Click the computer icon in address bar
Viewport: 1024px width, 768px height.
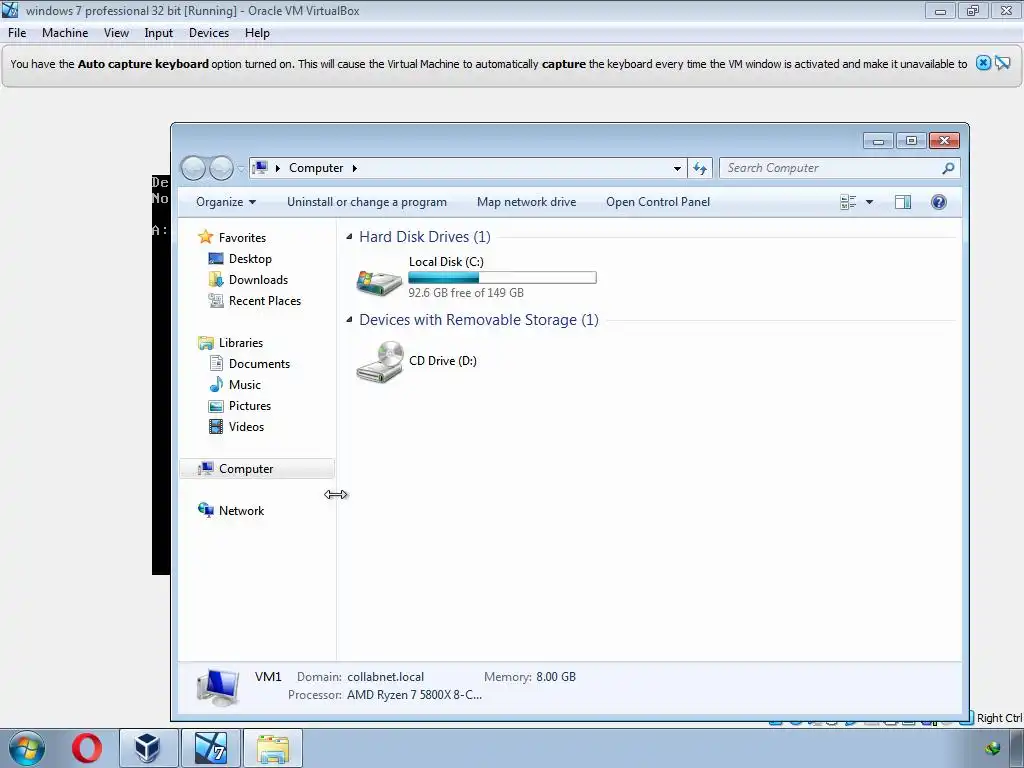coord(260,168)
